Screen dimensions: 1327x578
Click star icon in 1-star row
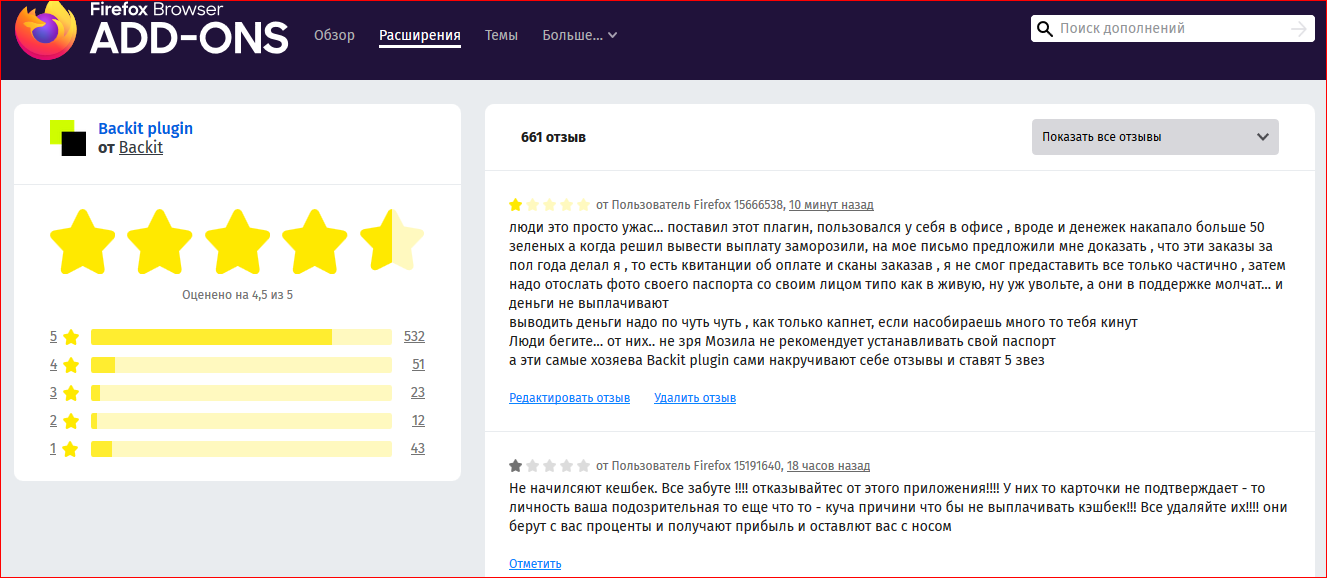(x=71, y=449)
